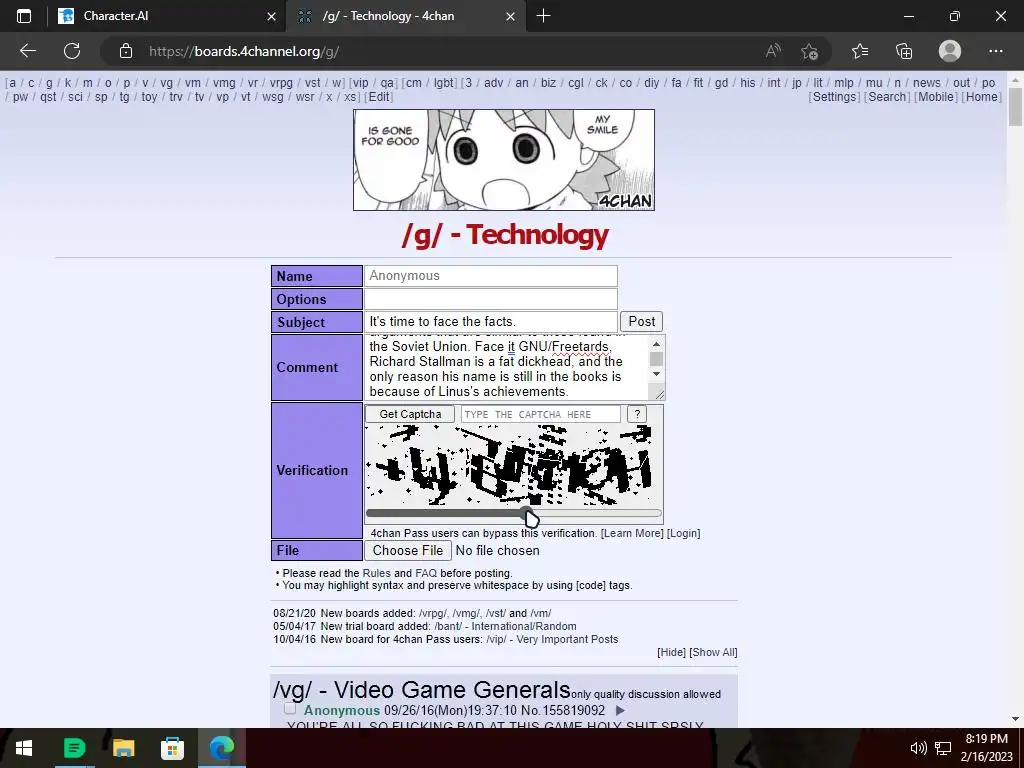The height and width of the screenshot is (768, 1024).
Task: Open File Explorer from taskbar
Action: pyautogui.click(x=123, y=748)
